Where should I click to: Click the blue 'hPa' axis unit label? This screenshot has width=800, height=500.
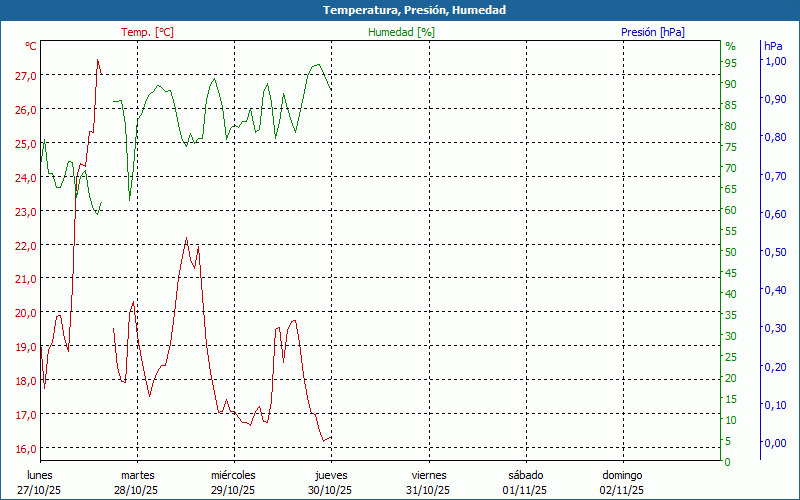click(773, 46)
